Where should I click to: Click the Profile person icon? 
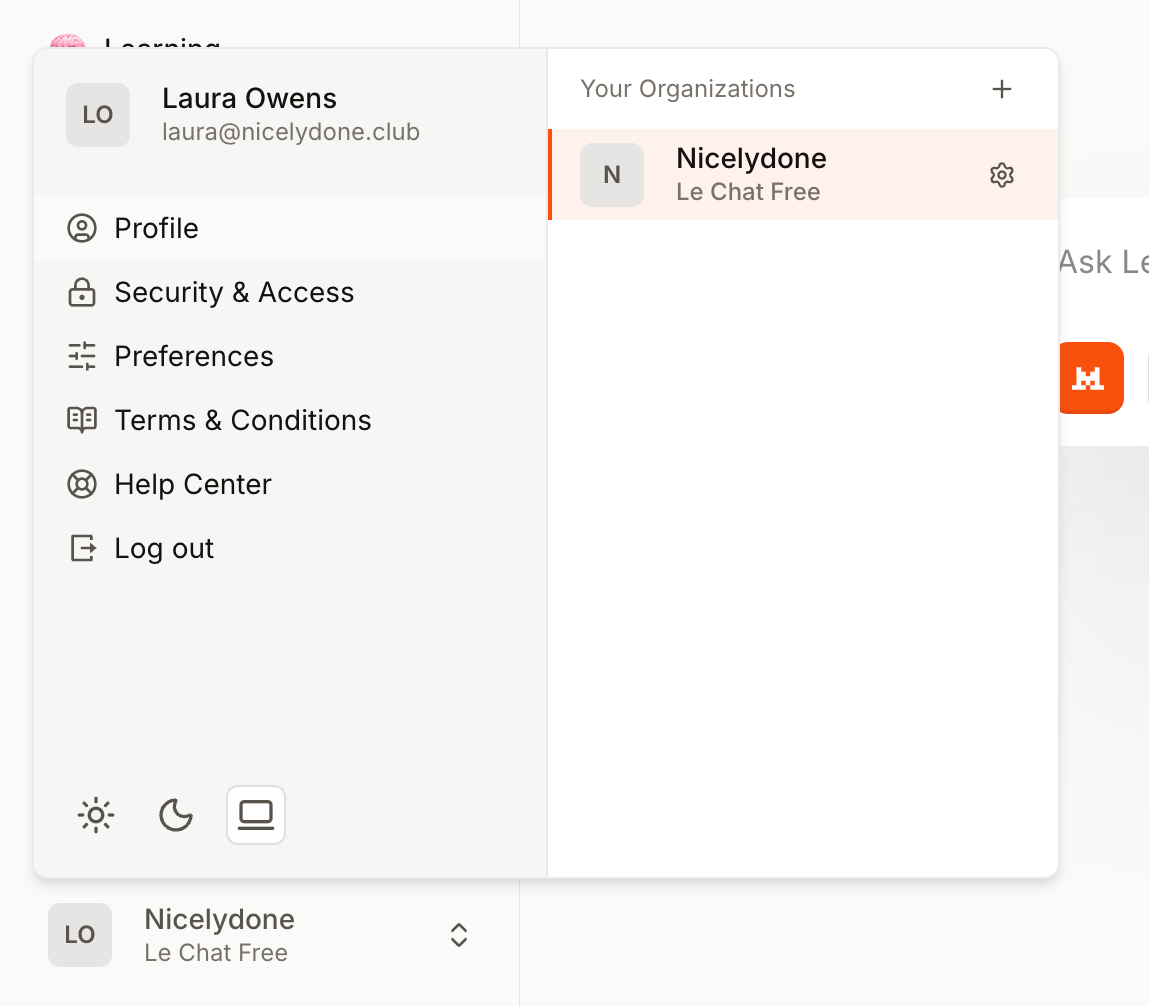[x=82, y=228]
